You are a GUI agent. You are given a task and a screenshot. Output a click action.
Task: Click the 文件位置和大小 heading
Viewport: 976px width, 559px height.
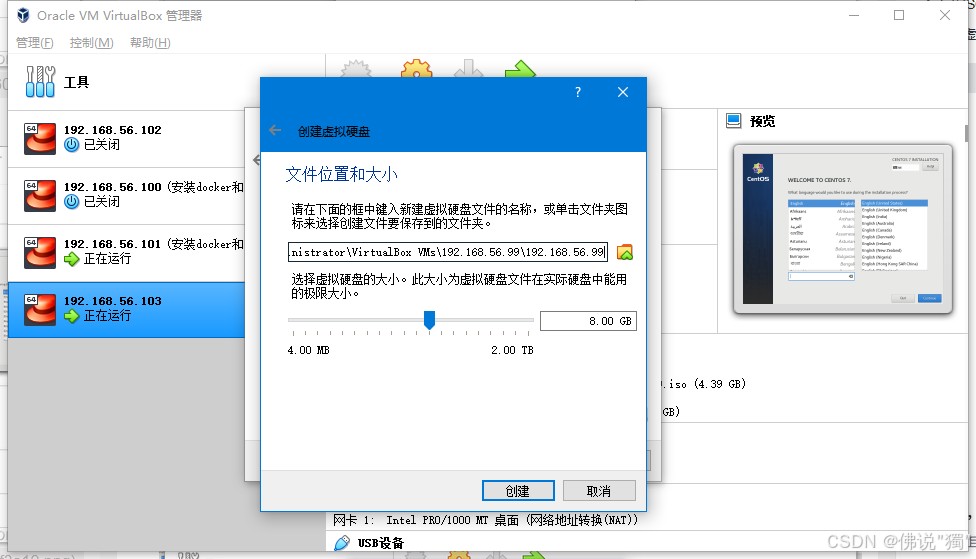(x=341, y=174)
